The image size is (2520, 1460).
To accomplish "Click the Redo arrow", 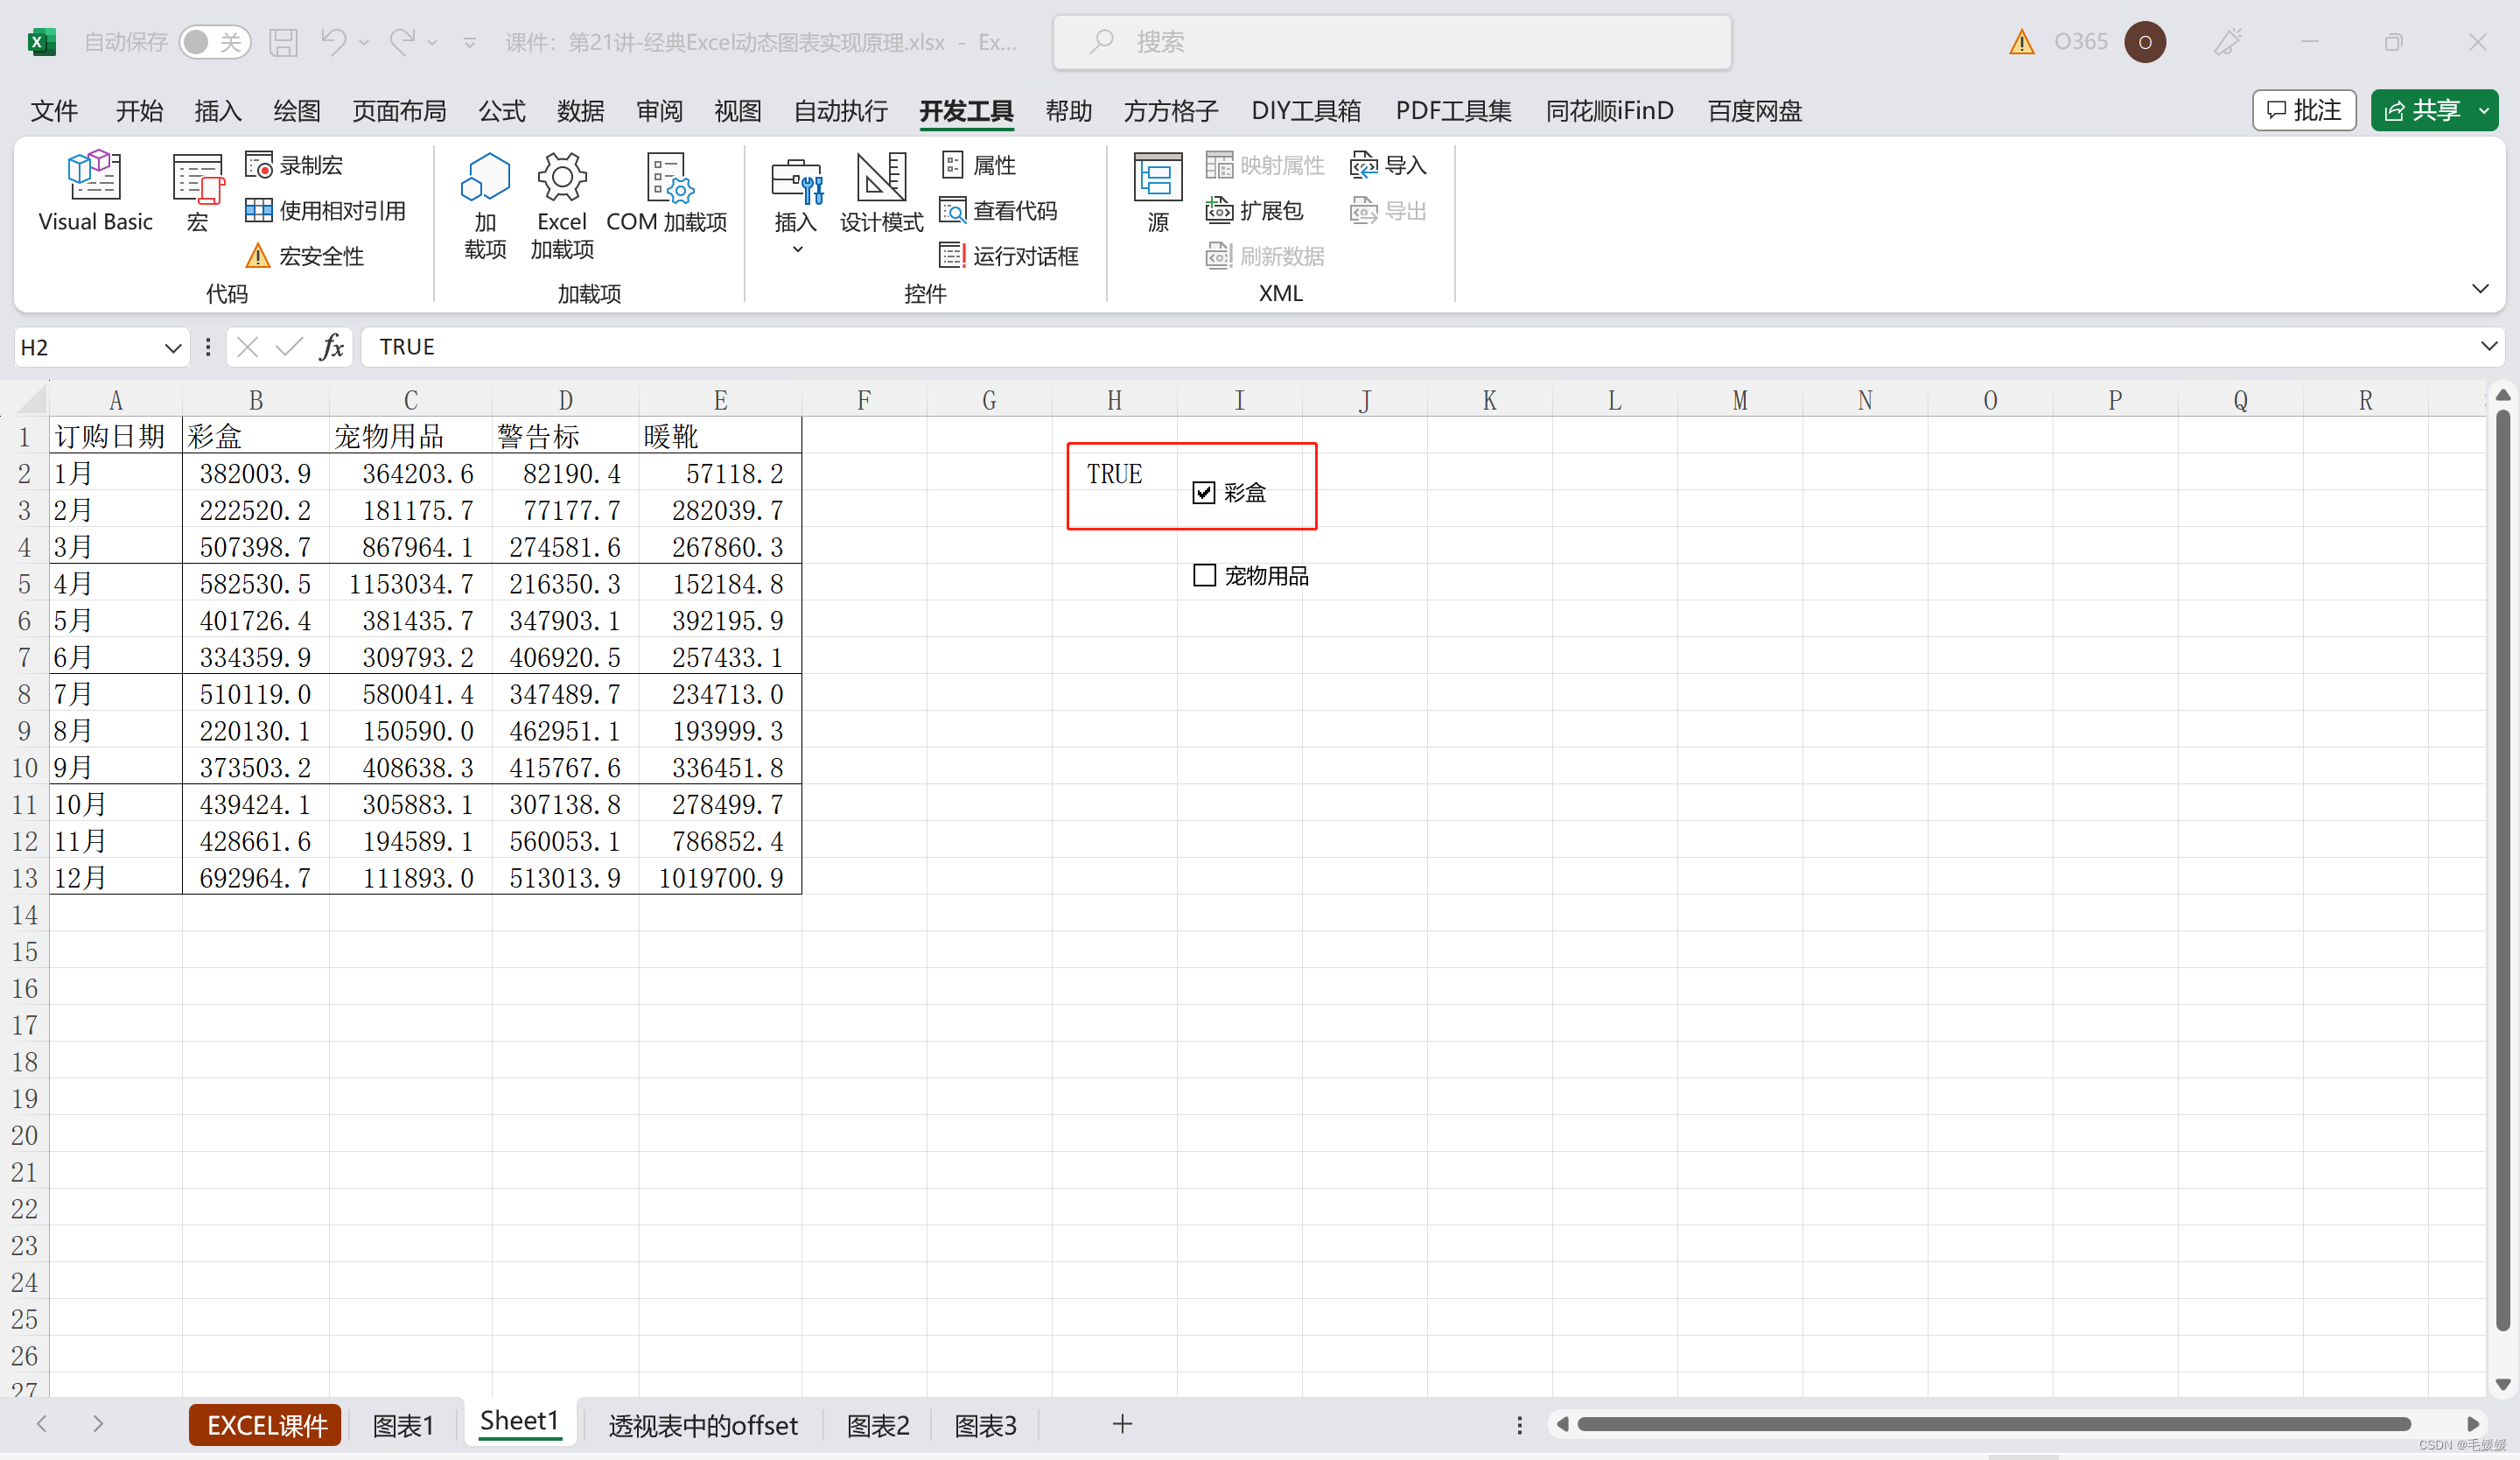I will (402, 42).
